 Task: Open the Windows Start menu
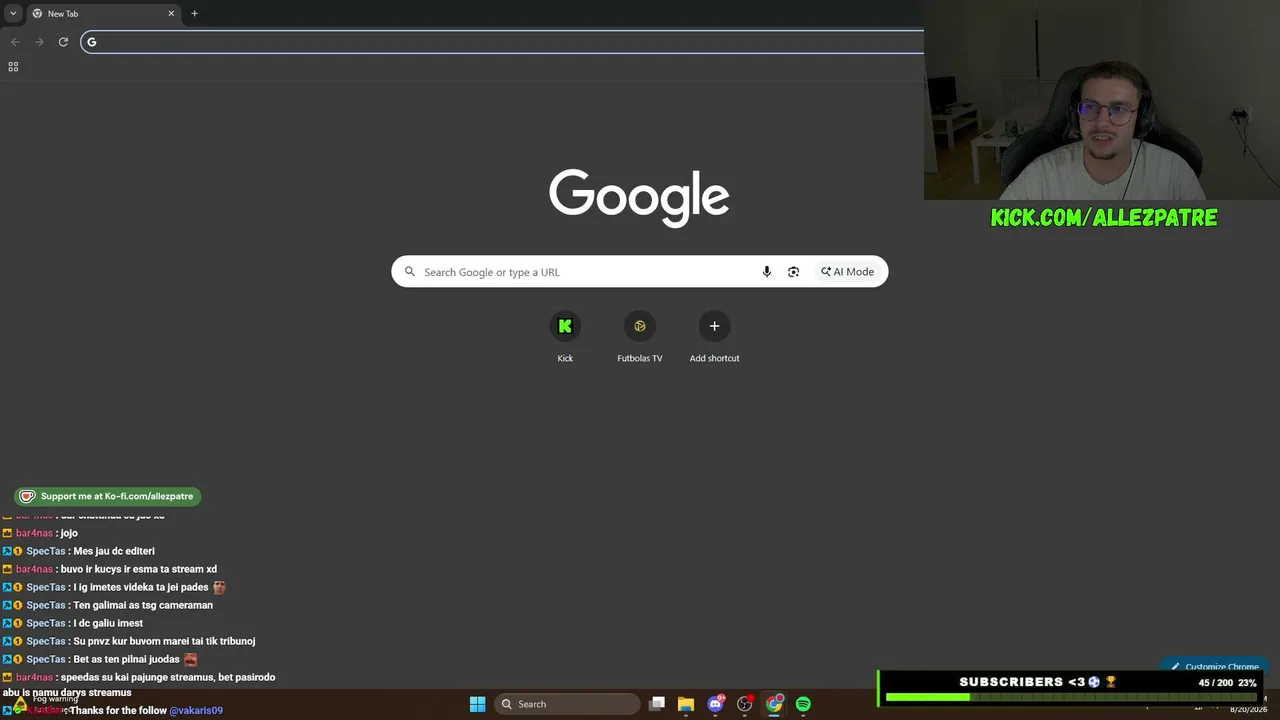[478, 704]
